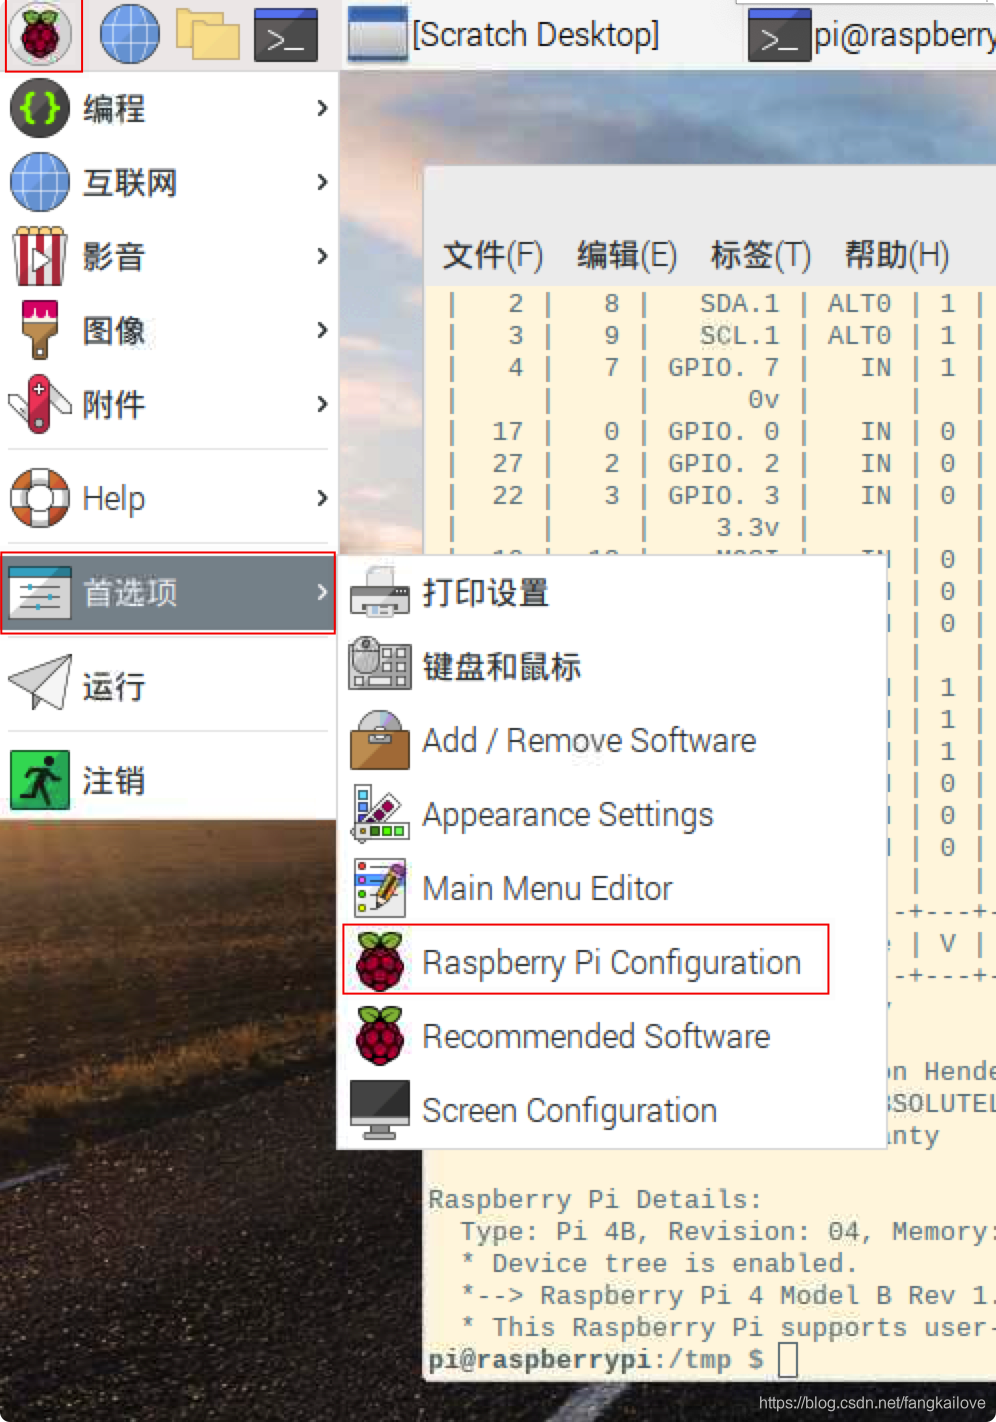The height and width of the screenshot is (1422, 996).
Task: Click 'SDA.1' in terminal GPIO table
Action: (739, 303)
